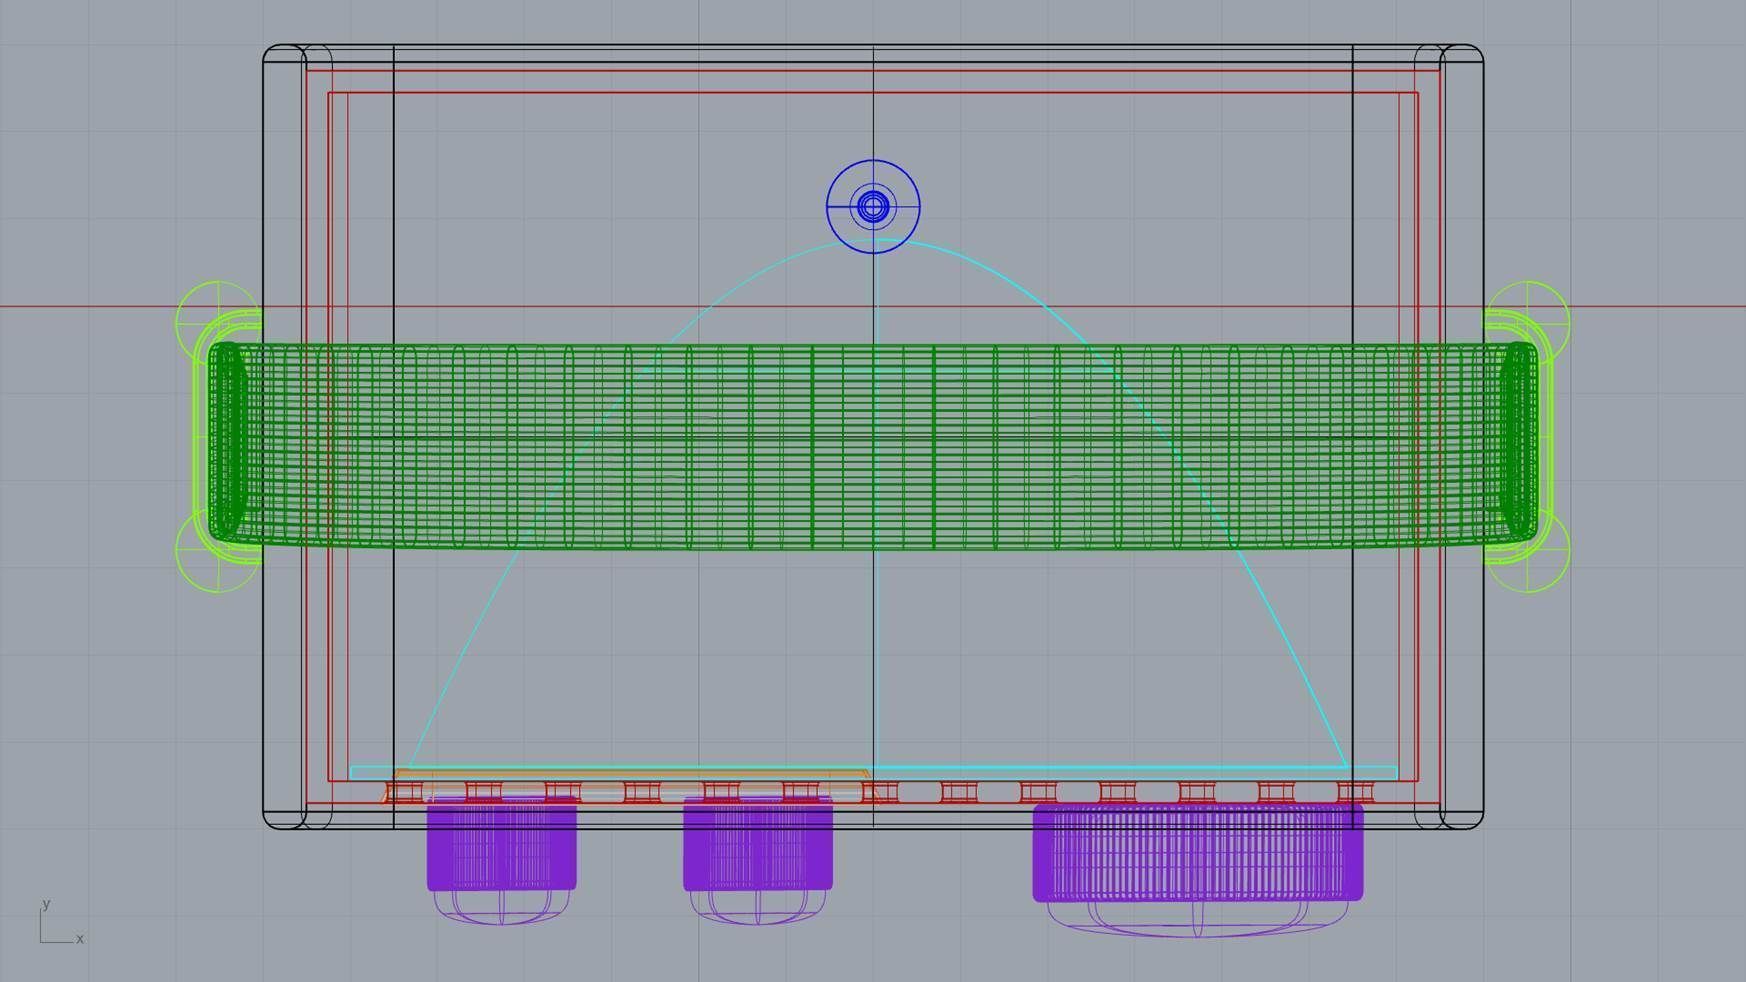Select the light green bracket on left side
The height and width of the screenshot is (982, 1746).
click(x=218, y=437)
